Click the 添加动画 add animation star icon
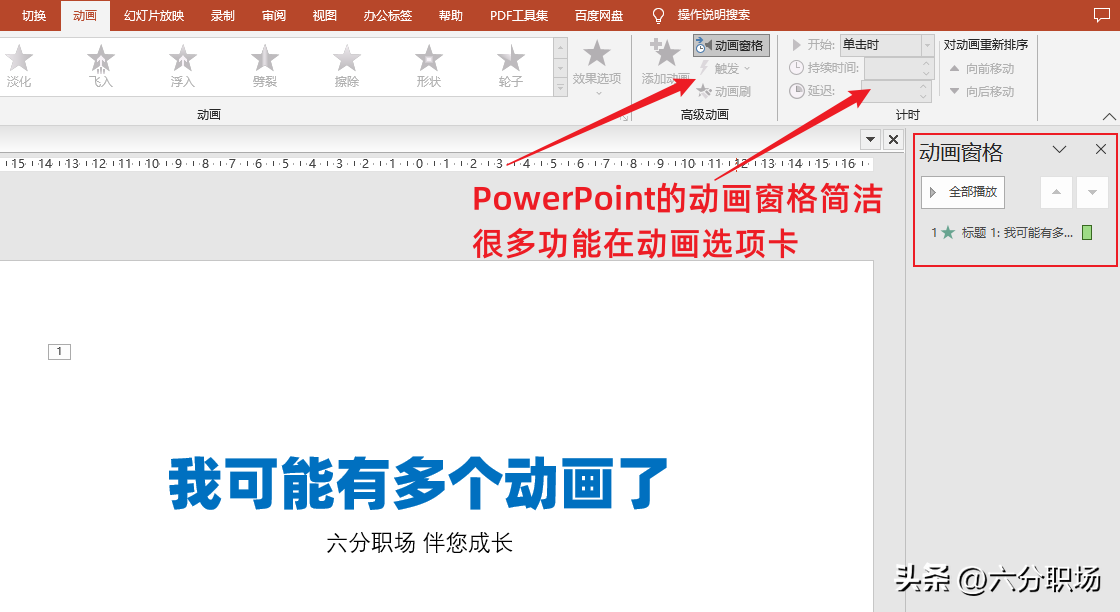 665,54
